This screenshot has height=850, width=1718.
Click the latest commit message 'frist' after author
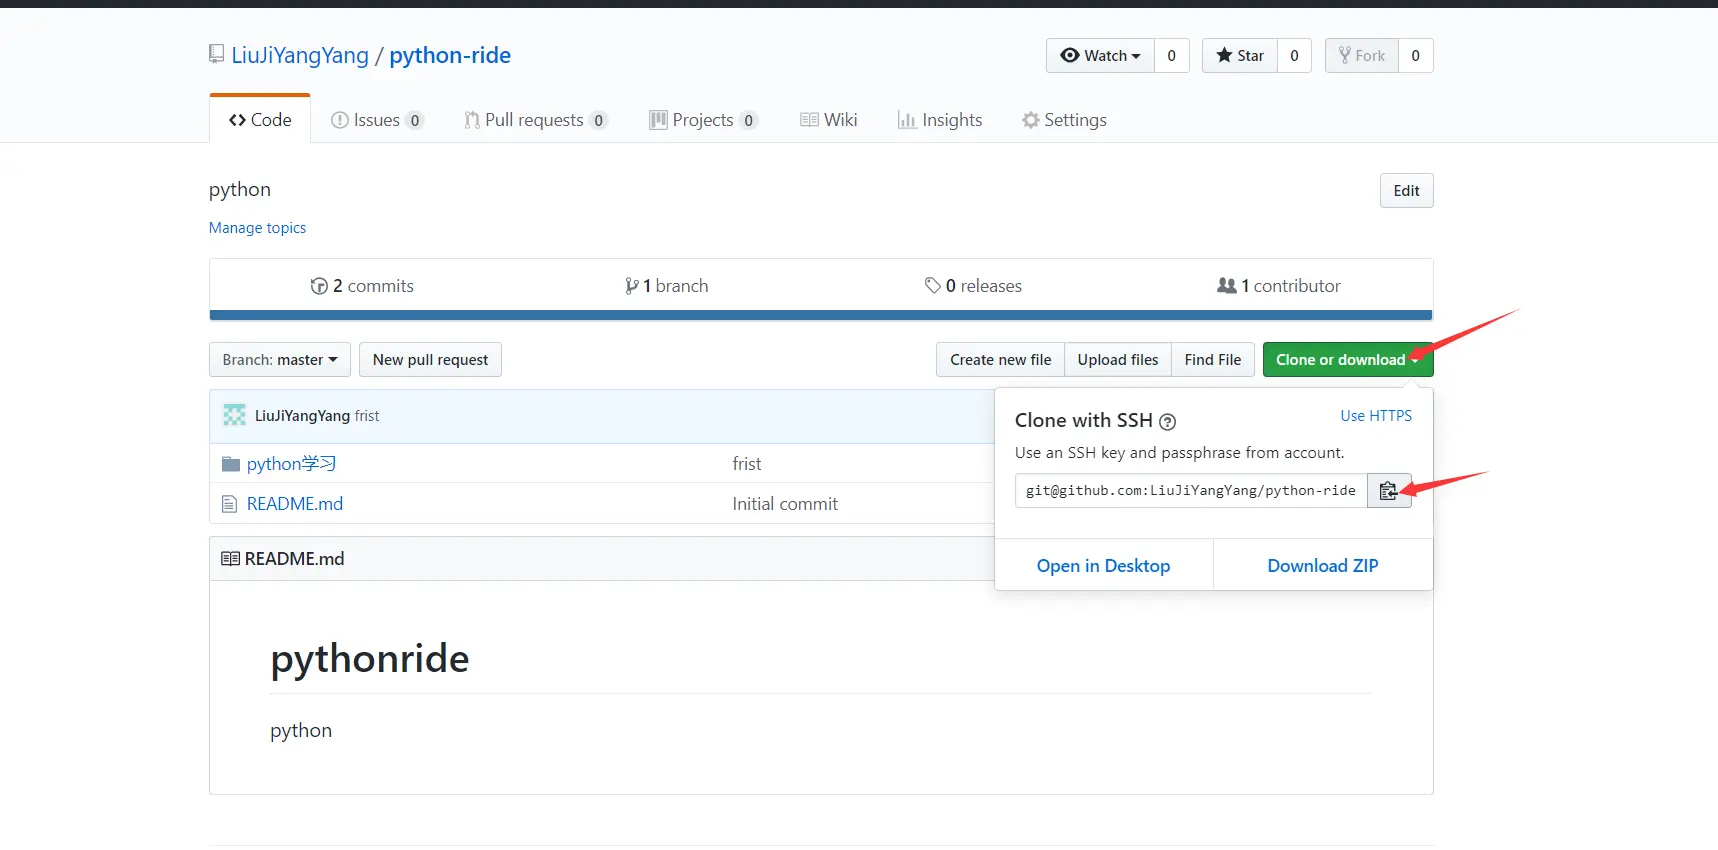tap(367, 416)
